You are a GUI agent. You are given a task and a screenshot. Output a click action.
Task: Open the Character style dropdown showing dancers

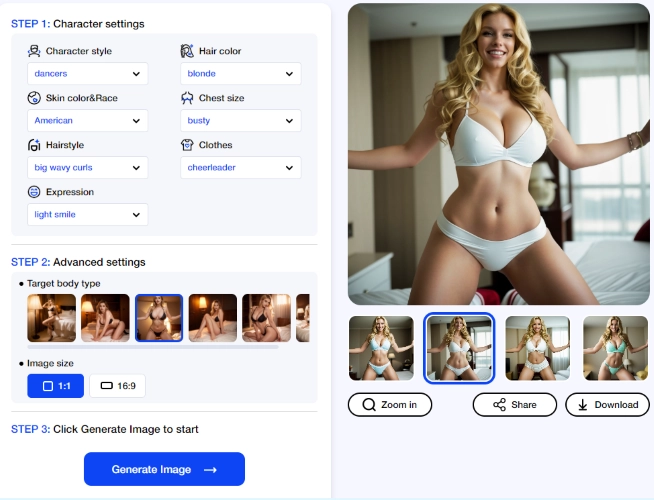point(87,74)
